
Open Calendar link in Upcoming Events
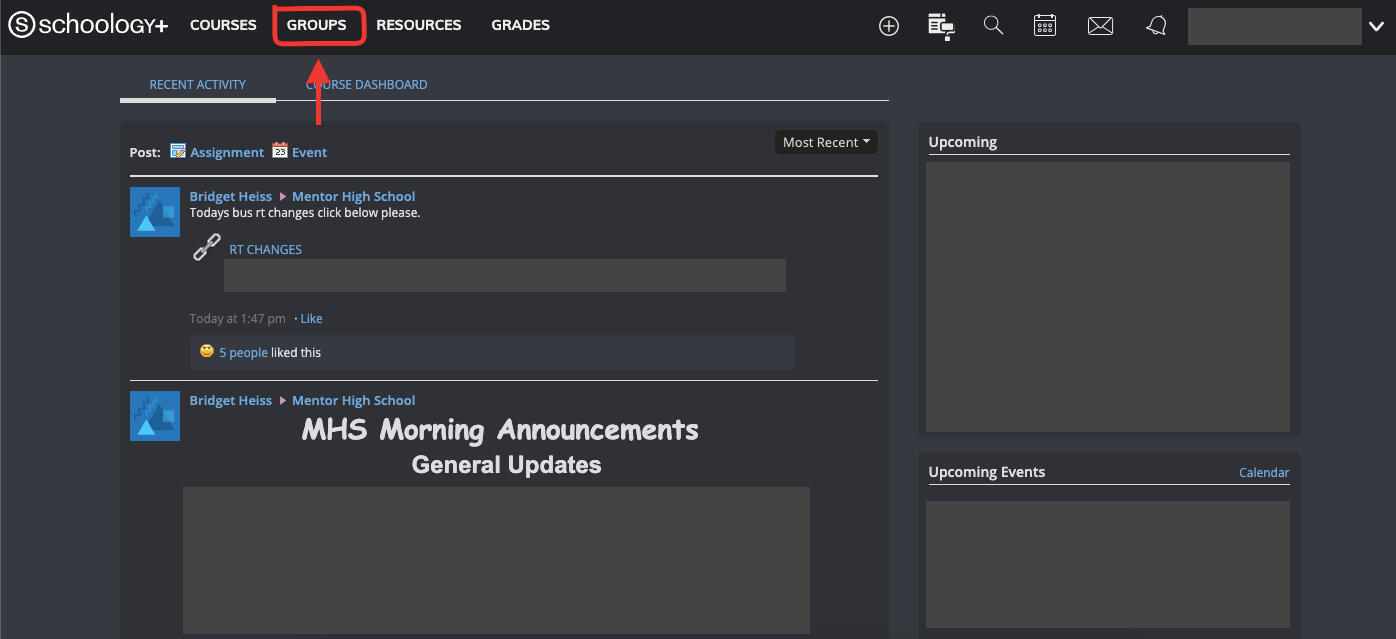coord(1263,473)
